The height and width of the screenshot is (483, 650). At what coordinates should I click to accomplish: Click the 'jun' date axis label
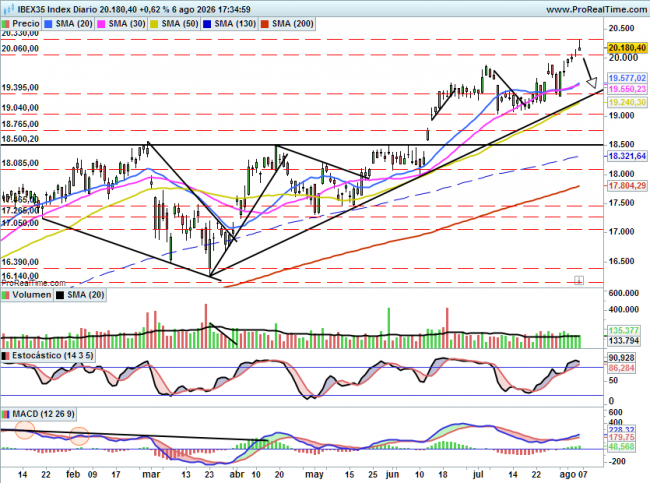392,474
